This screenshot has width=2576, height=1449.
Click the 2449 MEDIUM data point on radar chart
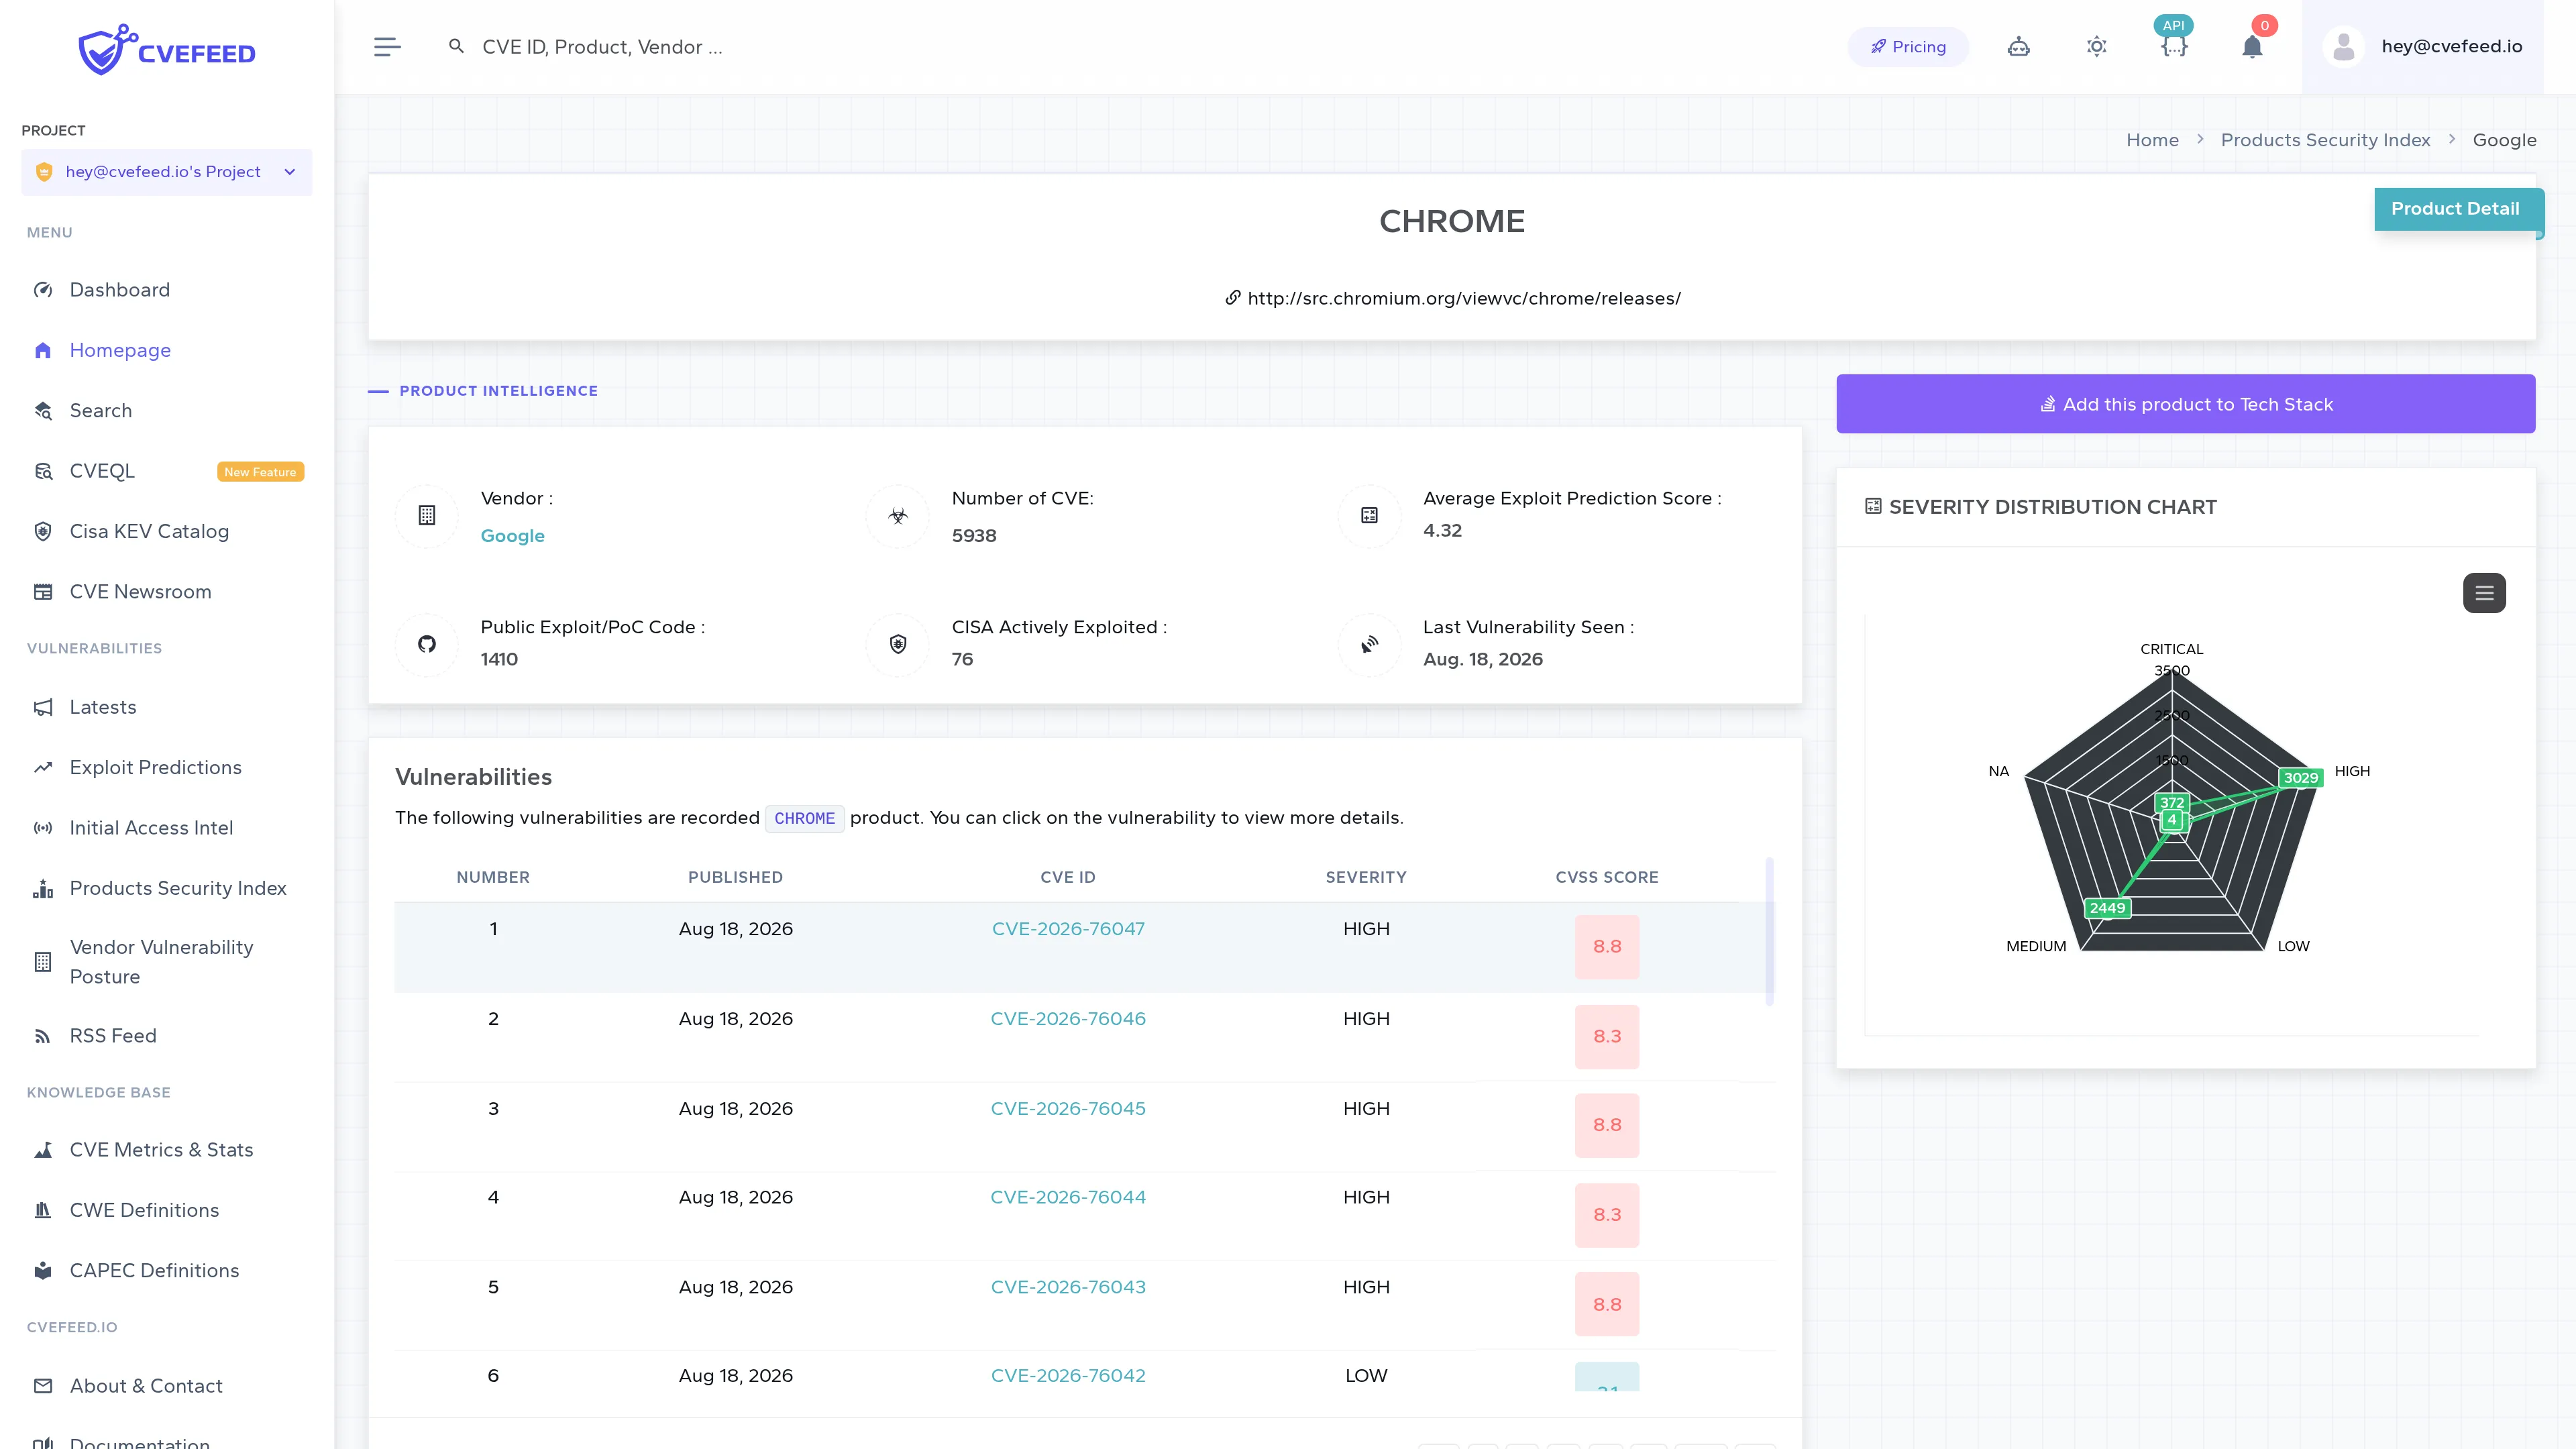point(2107,908)
